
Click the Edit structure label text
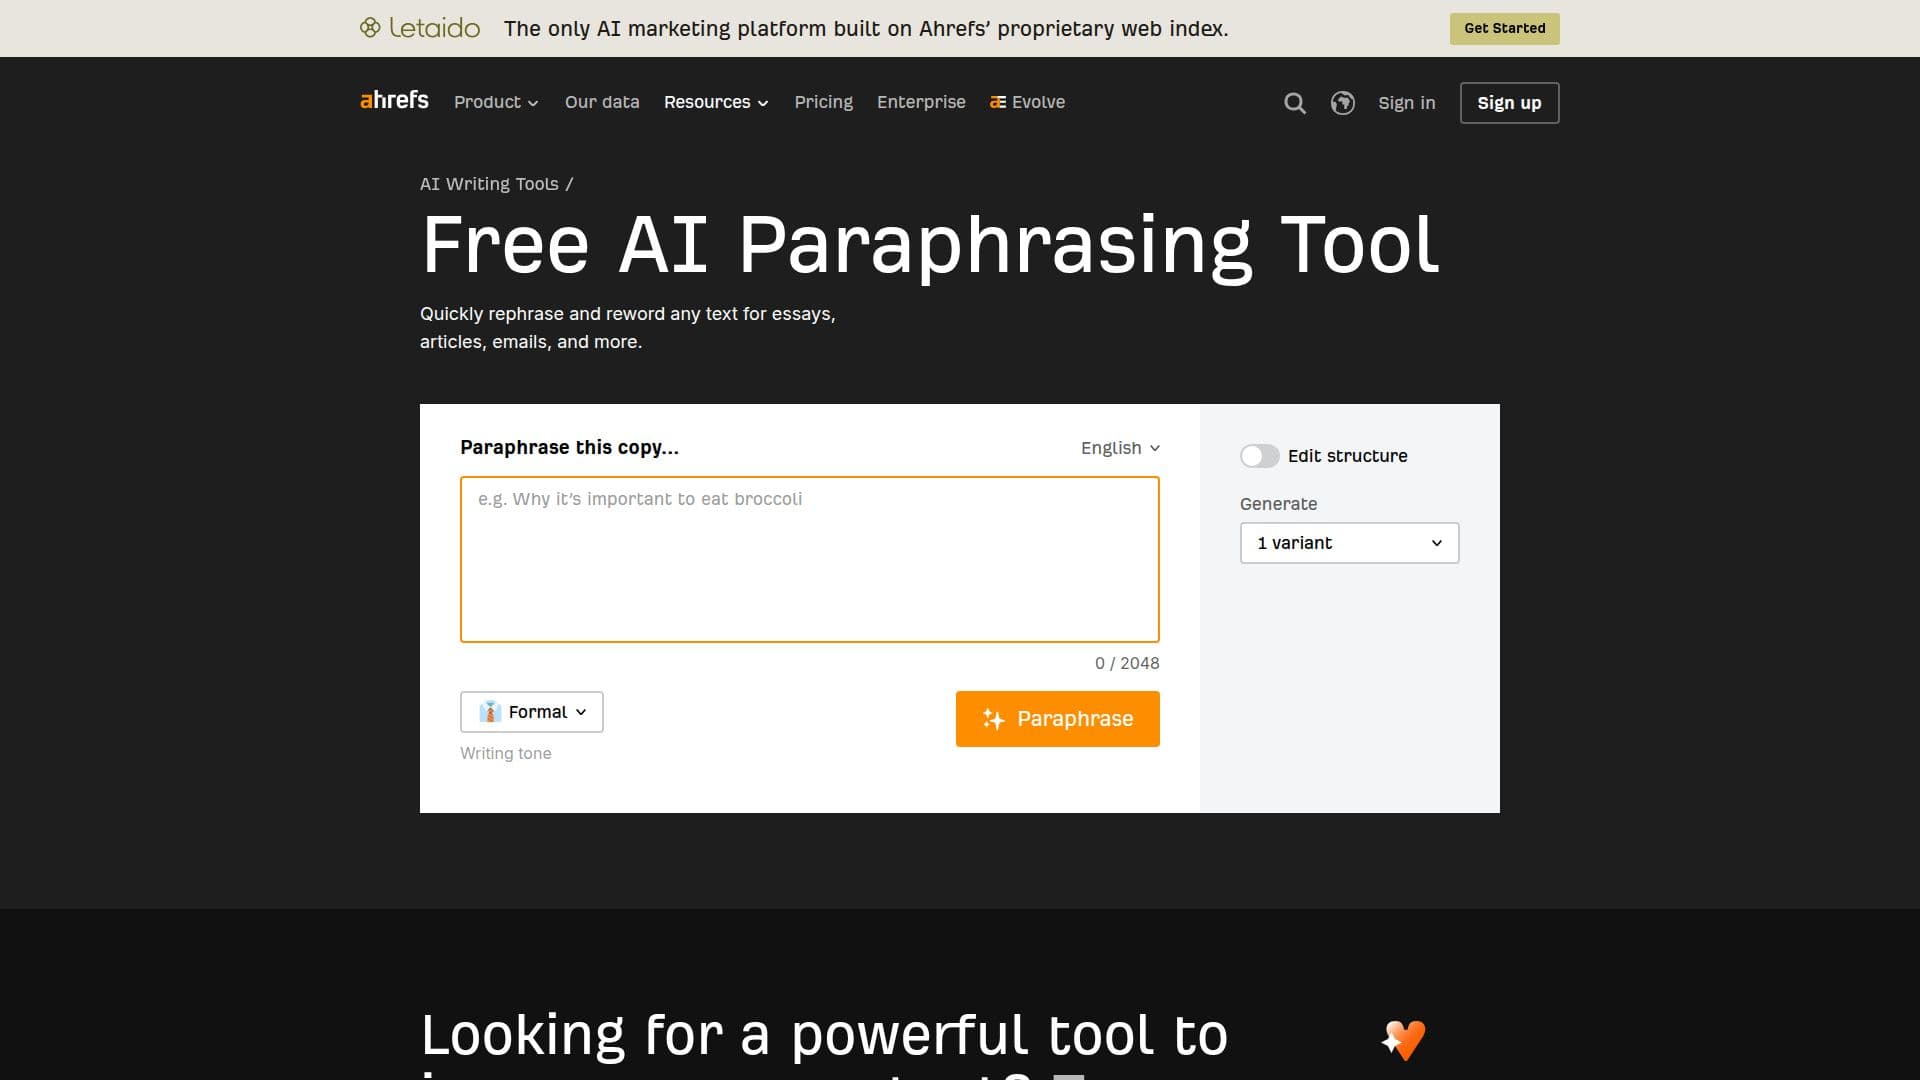coord(1348,456)
